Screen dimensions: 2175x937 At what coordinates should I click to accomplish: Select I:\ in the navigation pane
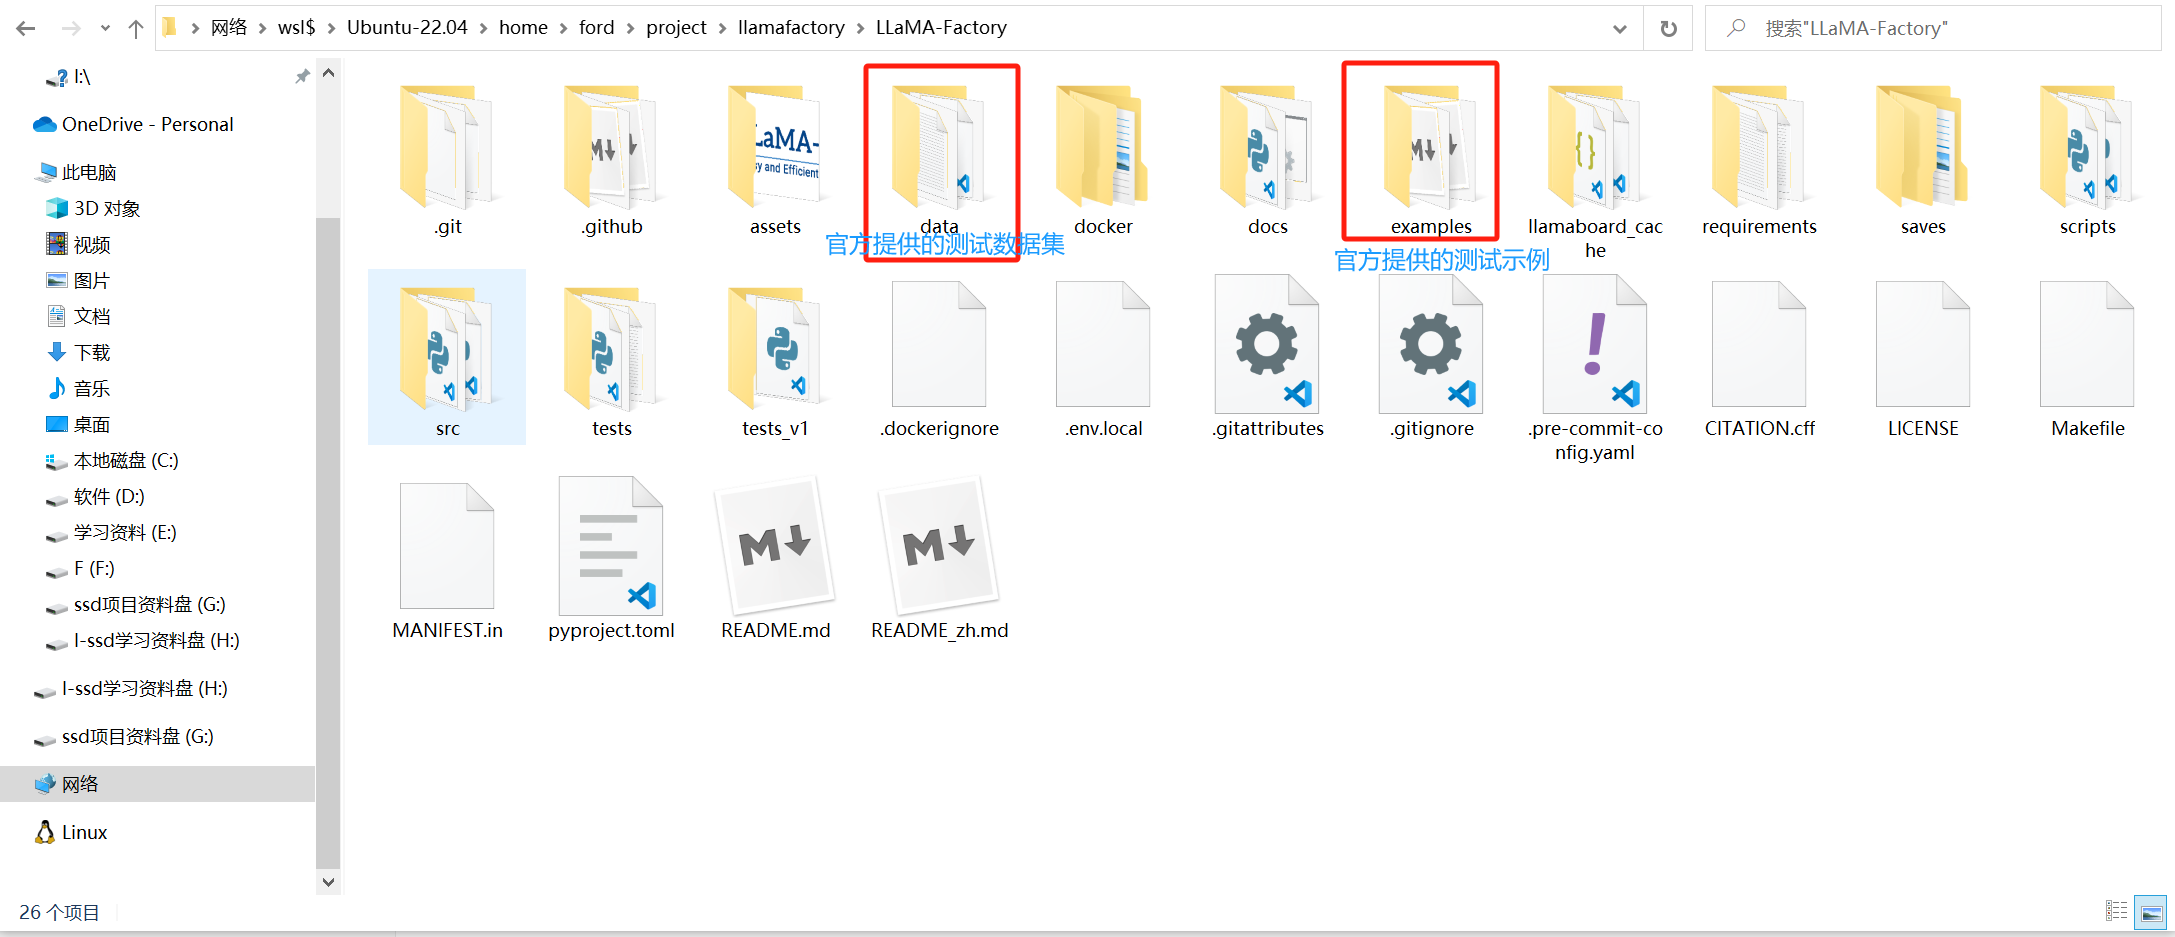click(82, 77)
